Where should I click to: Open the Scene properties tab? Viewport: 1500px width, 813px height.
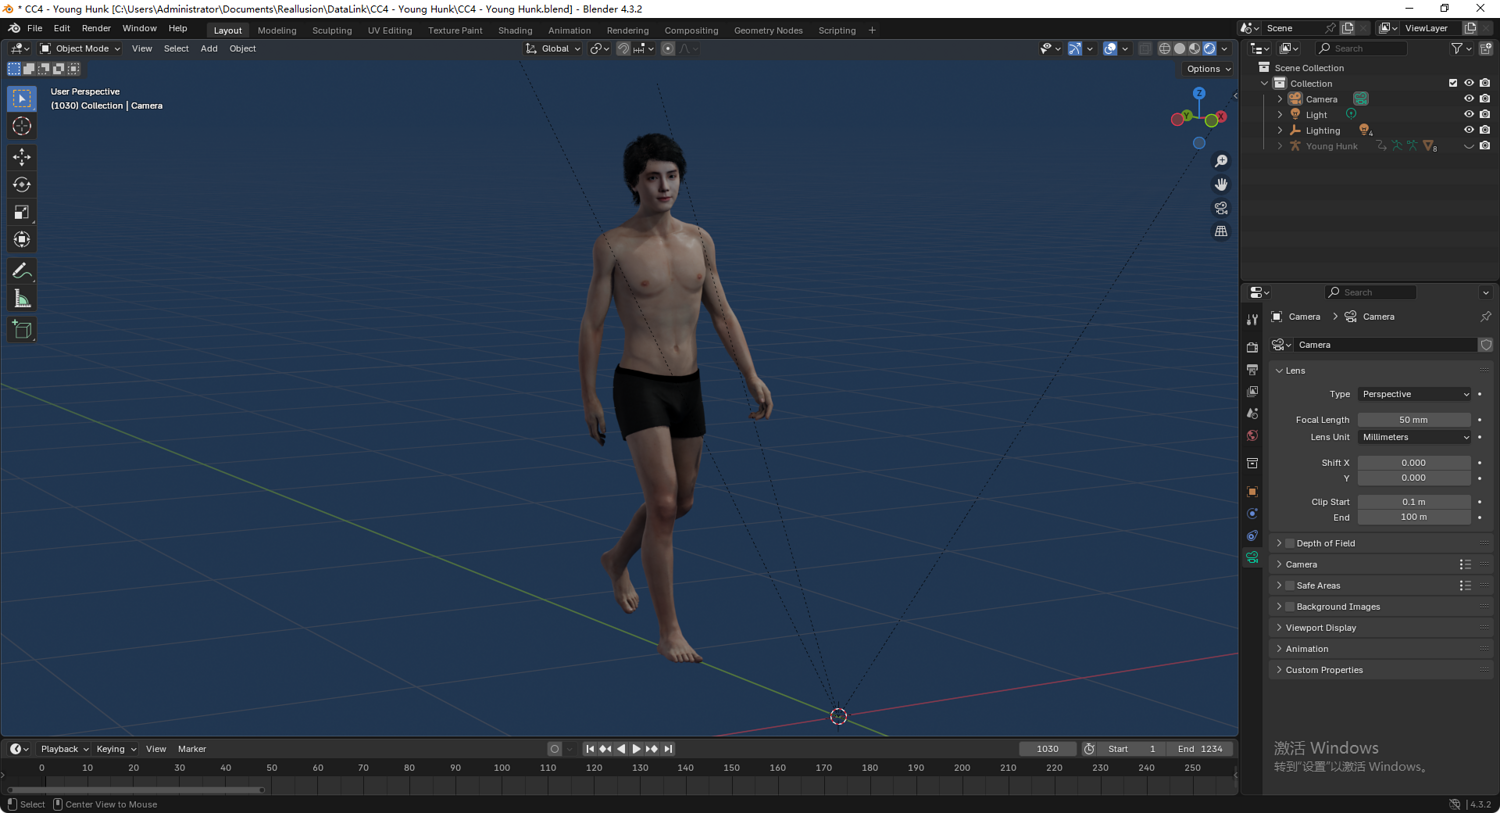pyautogui.click(x=1252, y=414)
